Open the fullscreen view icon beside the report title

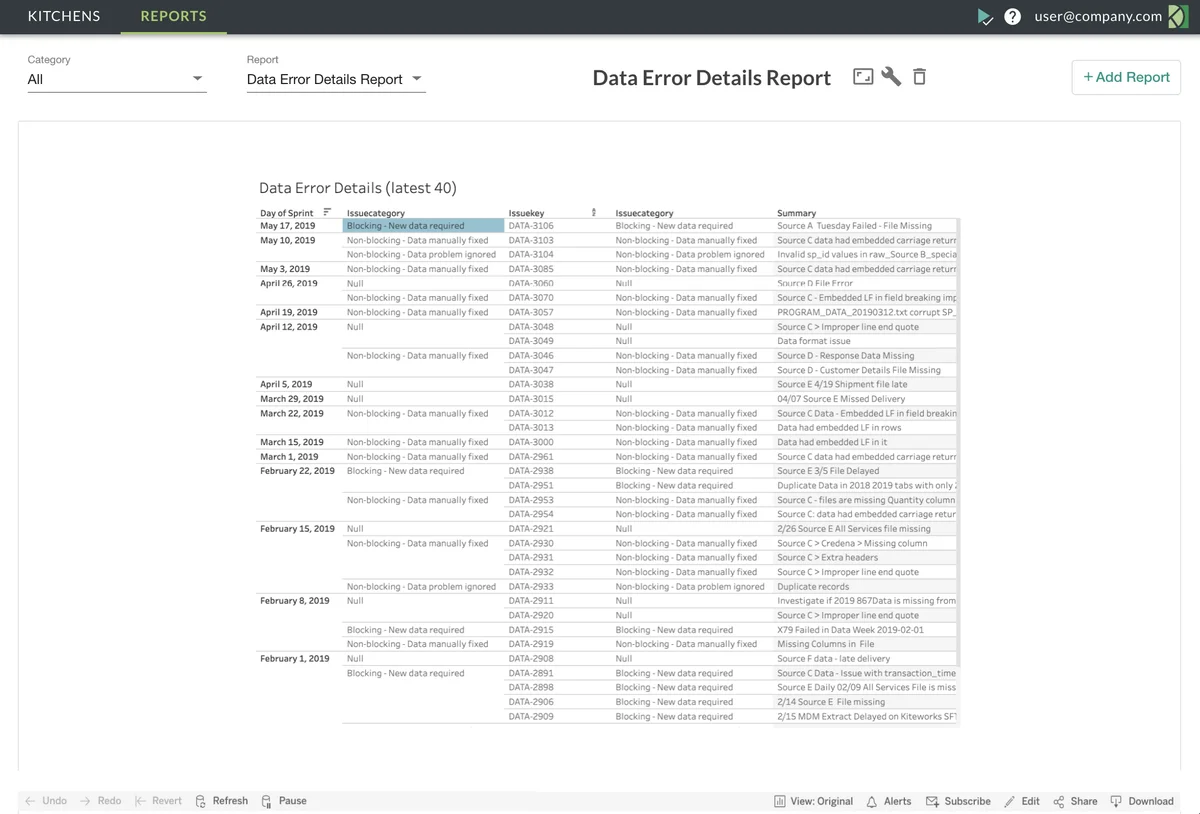(862, 76)
